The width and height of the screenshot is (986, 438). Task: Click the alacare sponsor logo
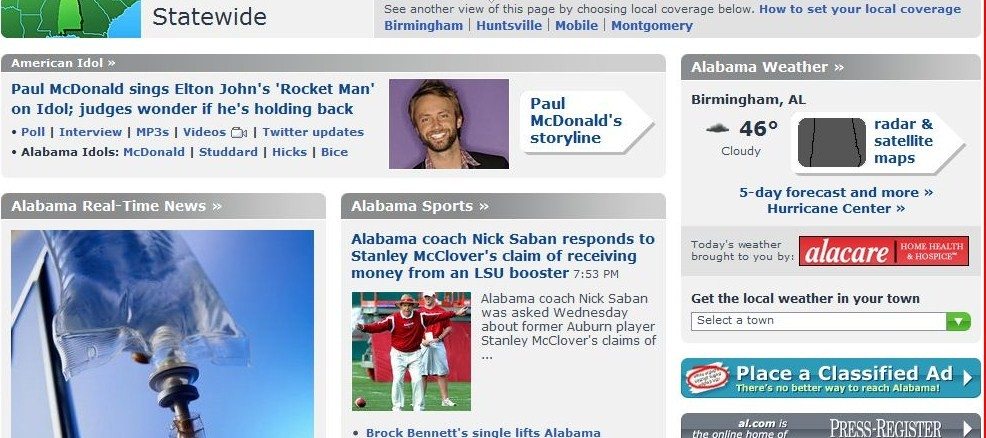tap(884, 251)
